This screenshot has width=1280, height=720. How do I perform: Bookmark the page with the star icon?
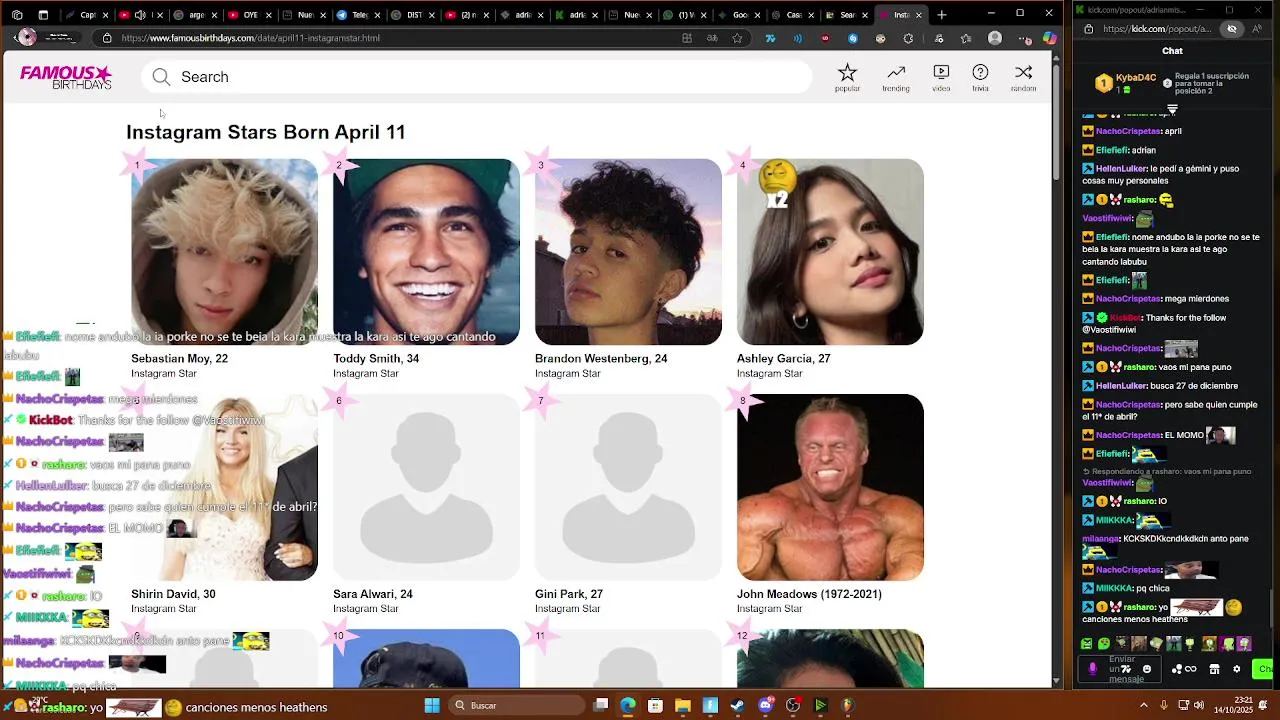737,38
